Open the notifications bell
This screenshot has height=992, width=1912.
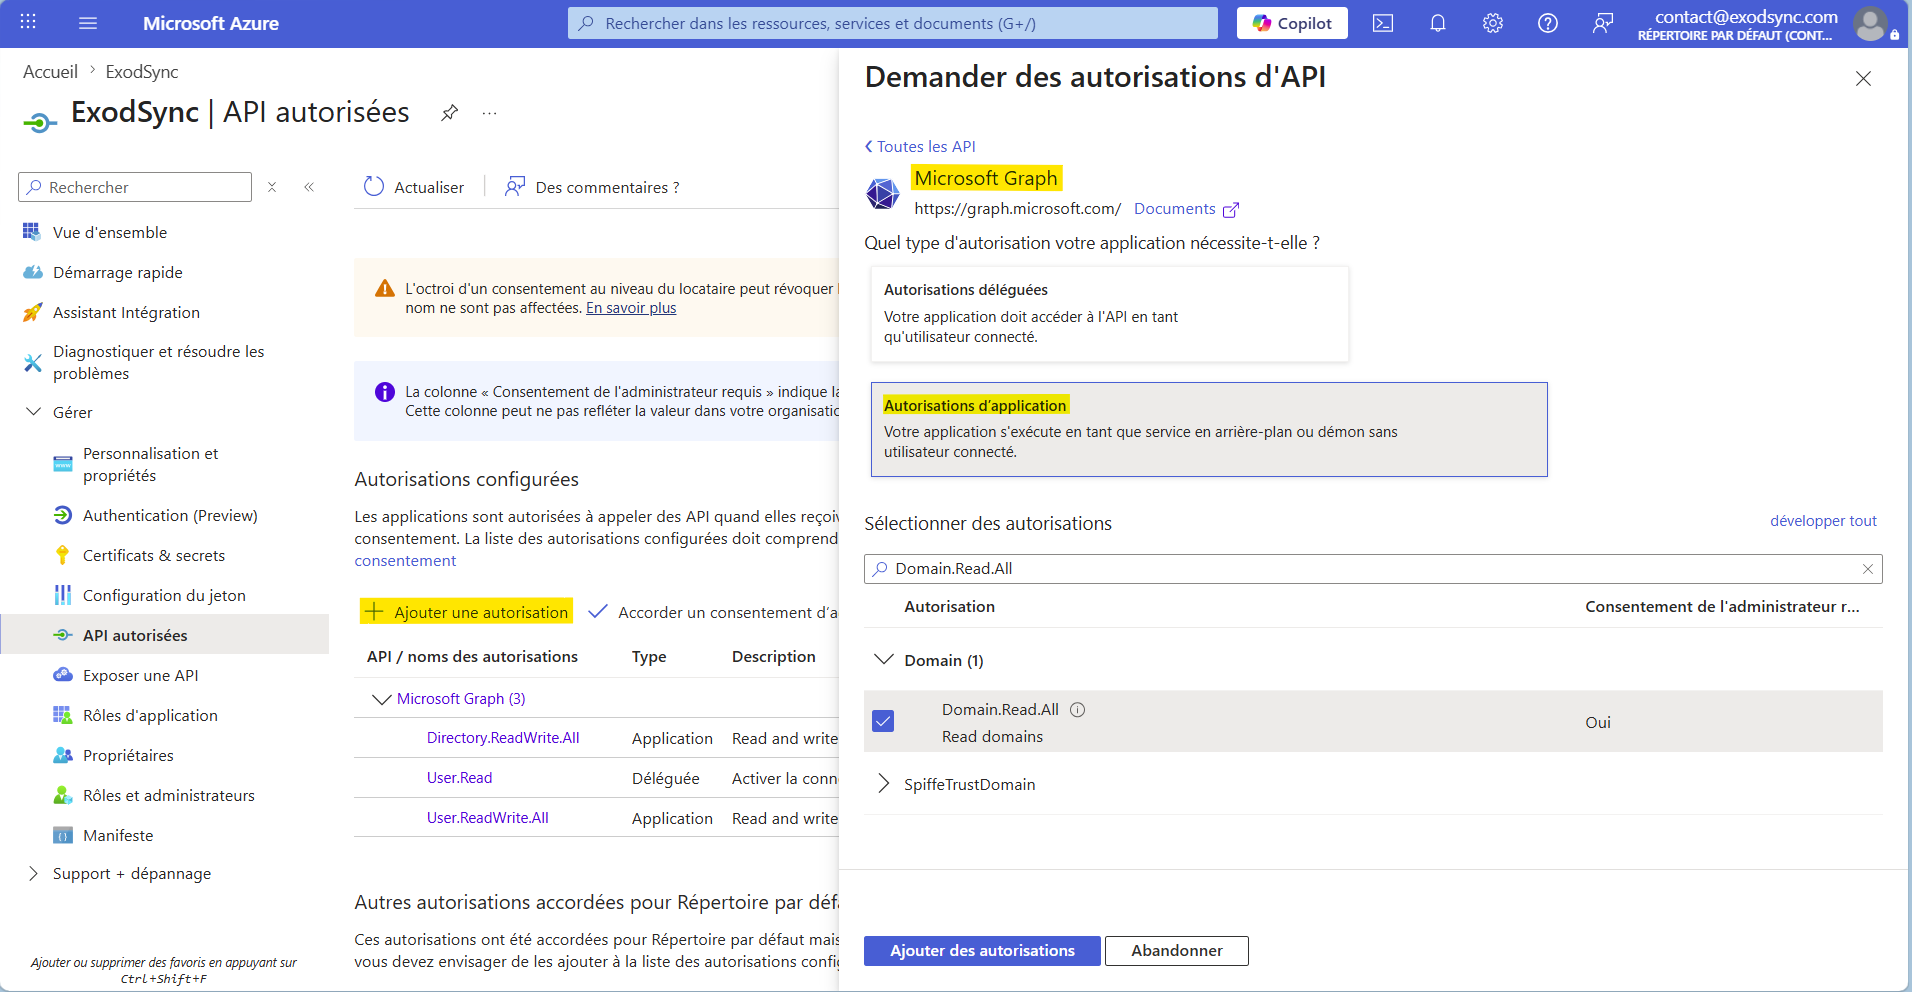(x=1438, y=23)
